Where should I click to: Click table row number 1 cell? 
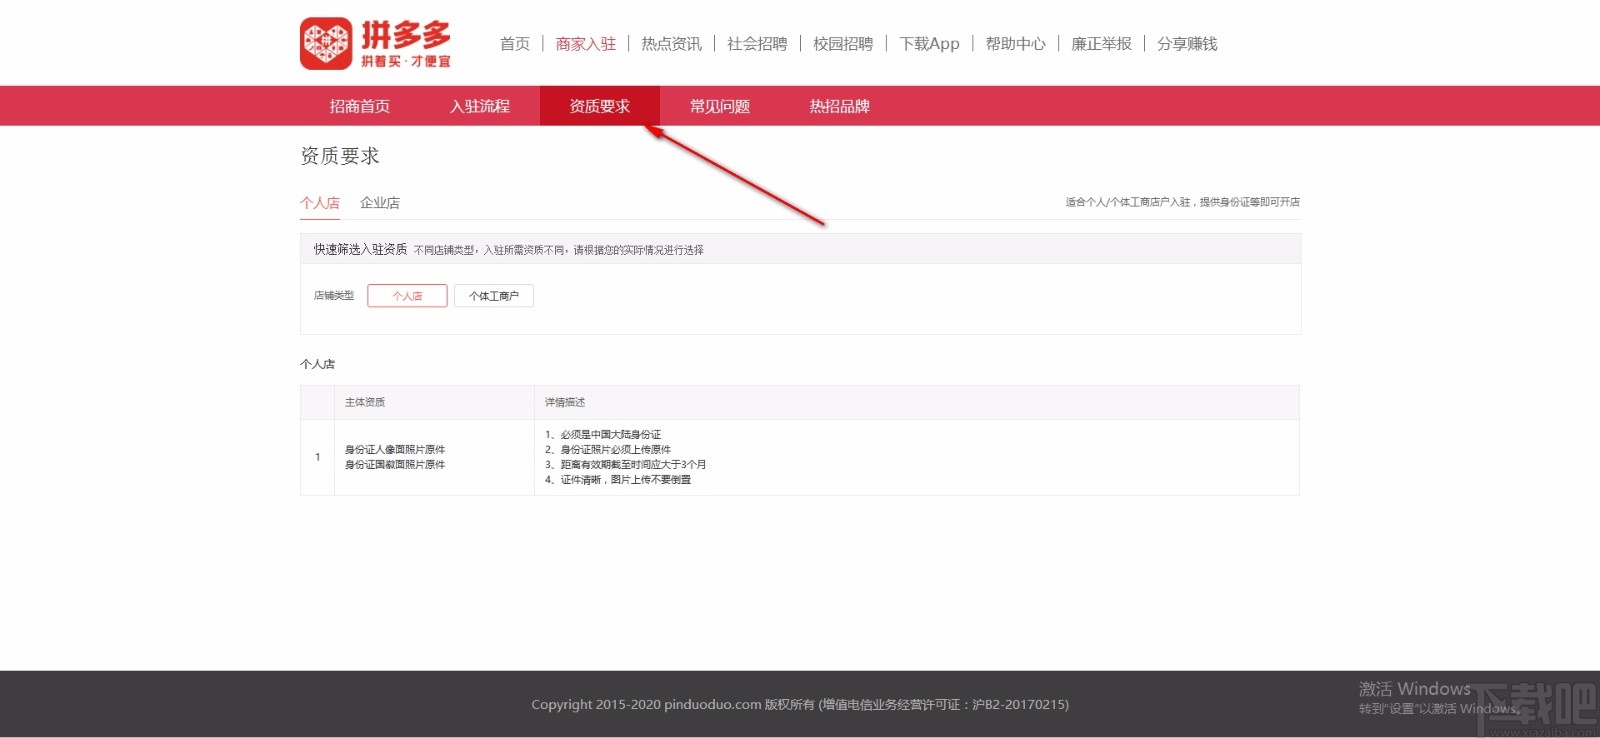click(318, 457)
